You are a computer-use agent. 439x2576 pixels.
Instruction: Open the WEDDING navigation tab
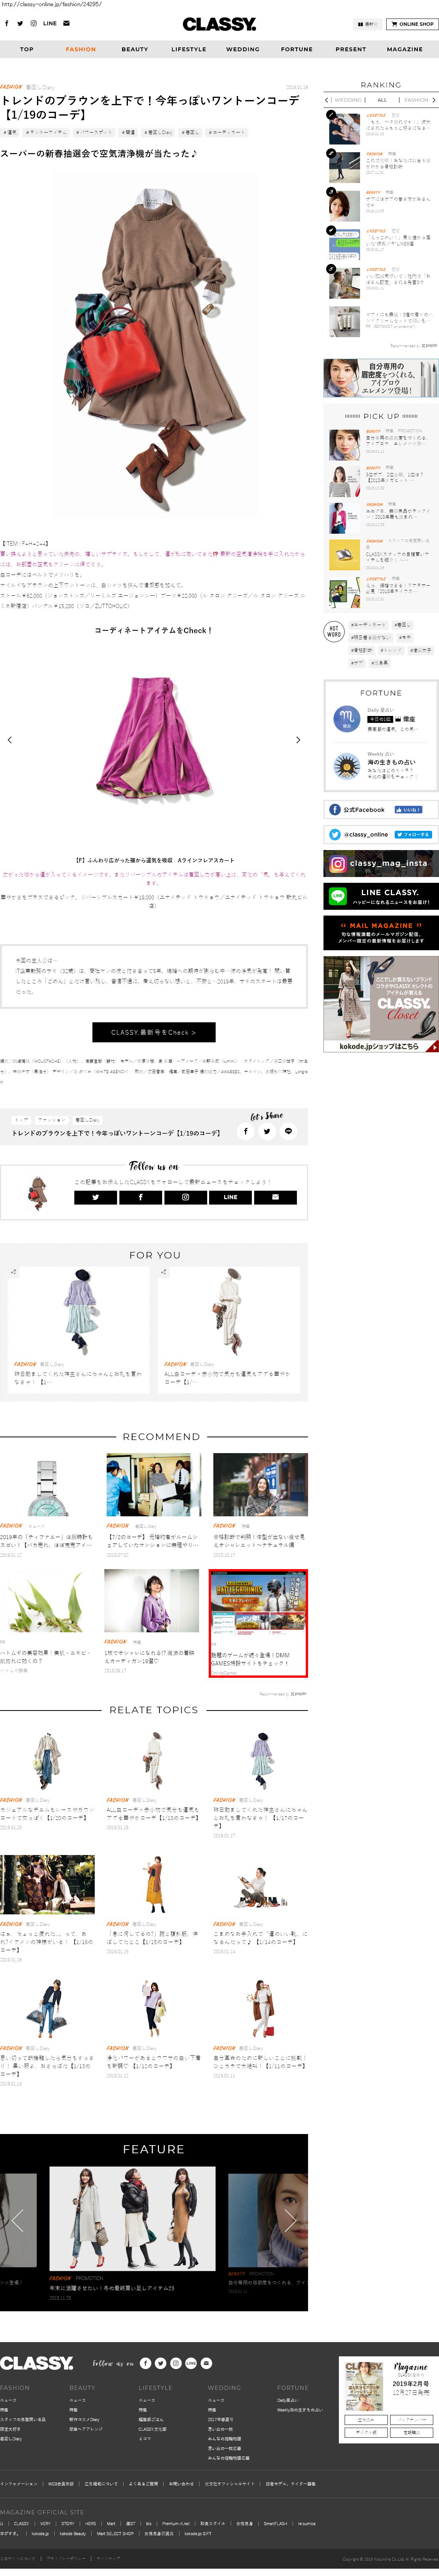pyautogui.click(x=243, y=49)
